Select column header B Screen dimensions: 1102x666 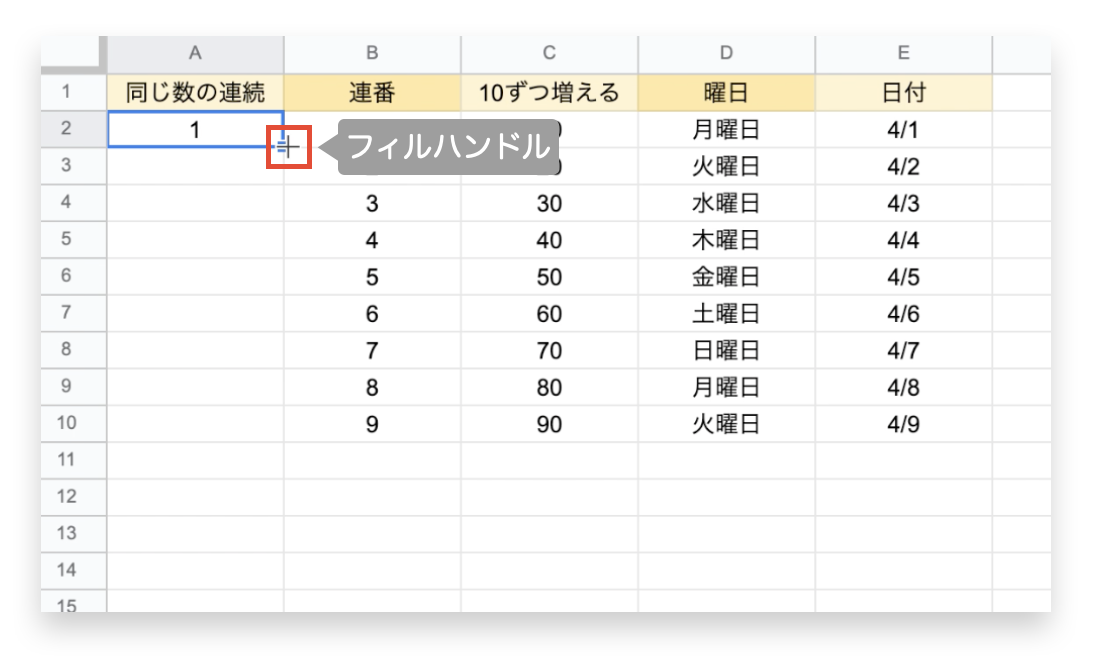point(372,54)
